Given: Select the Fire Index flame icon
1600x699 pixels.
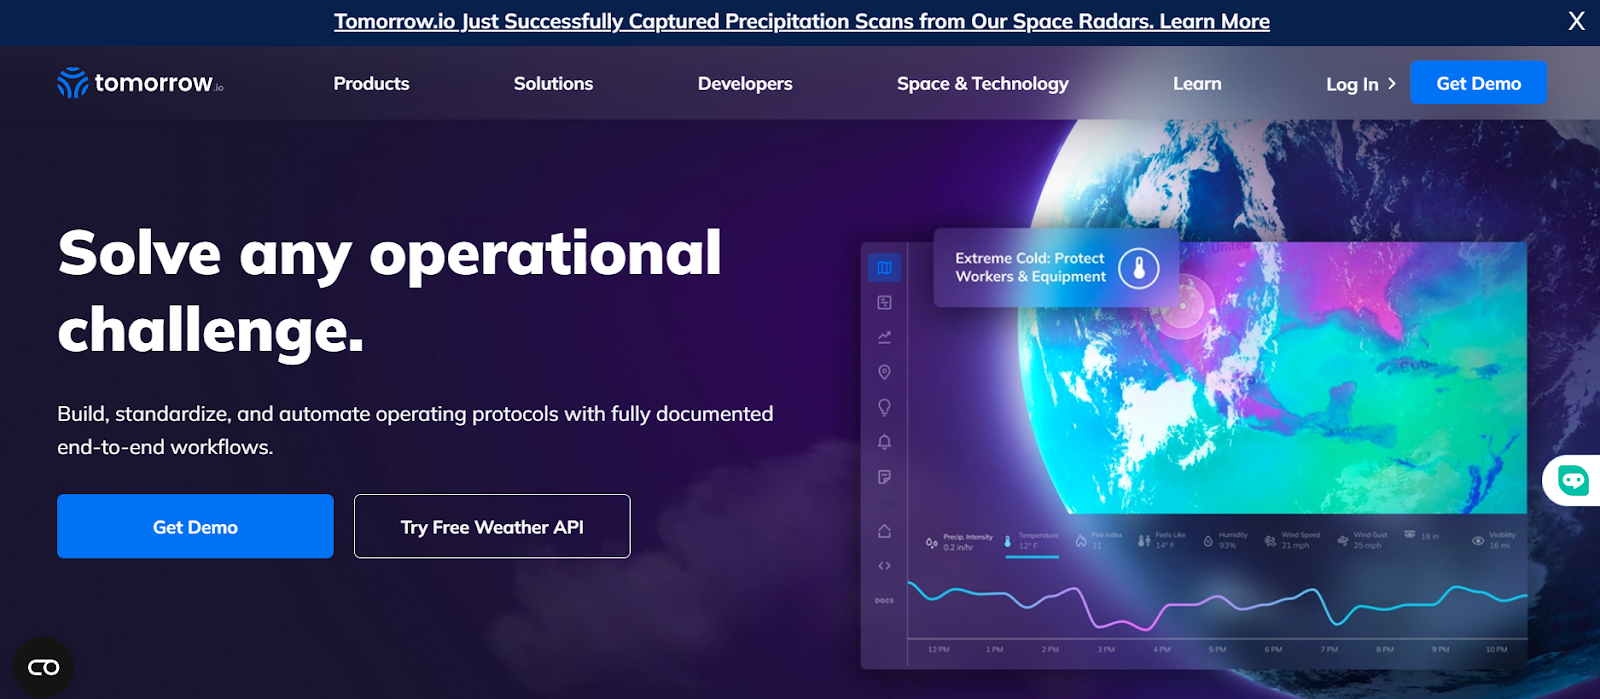Looking at the screenshot, I should click(1081, 541).
